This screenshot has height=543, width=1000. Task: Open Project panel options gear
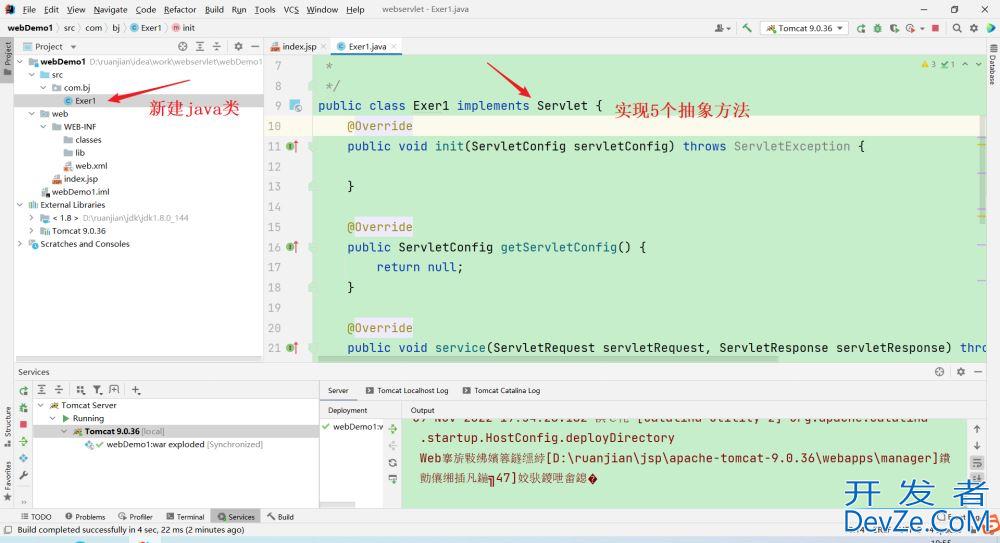(x=238, y=47)
